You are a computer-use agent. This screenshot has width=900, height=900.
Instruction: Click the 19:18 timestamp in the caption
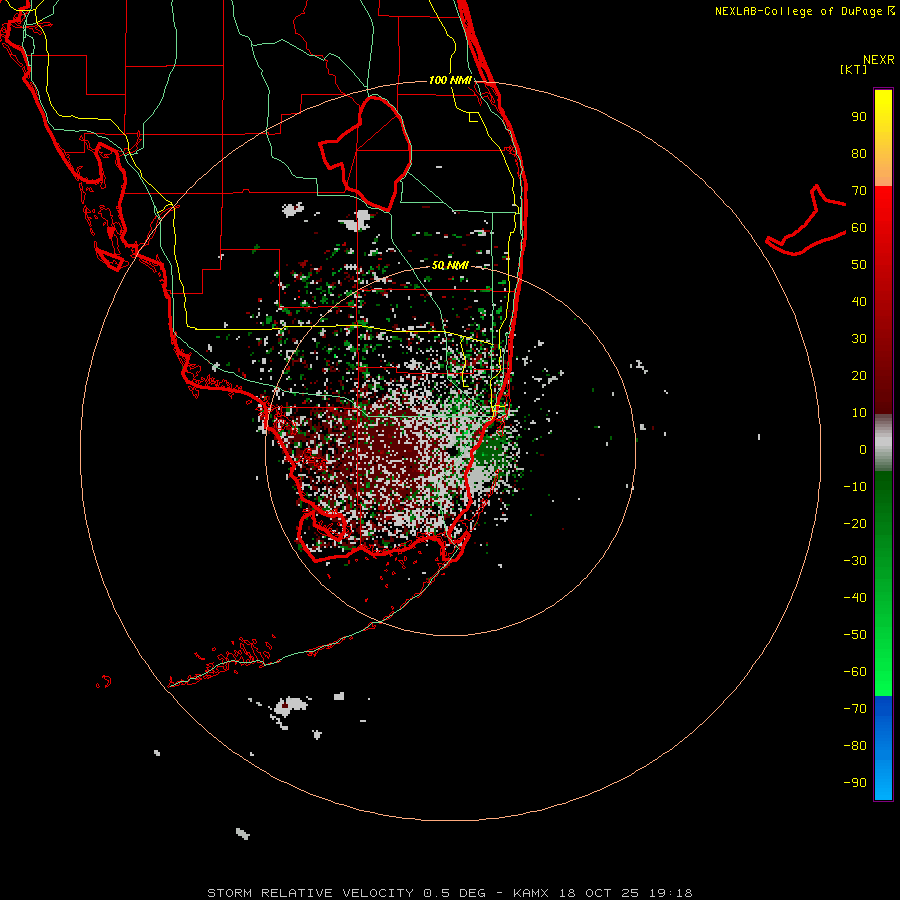670,893
